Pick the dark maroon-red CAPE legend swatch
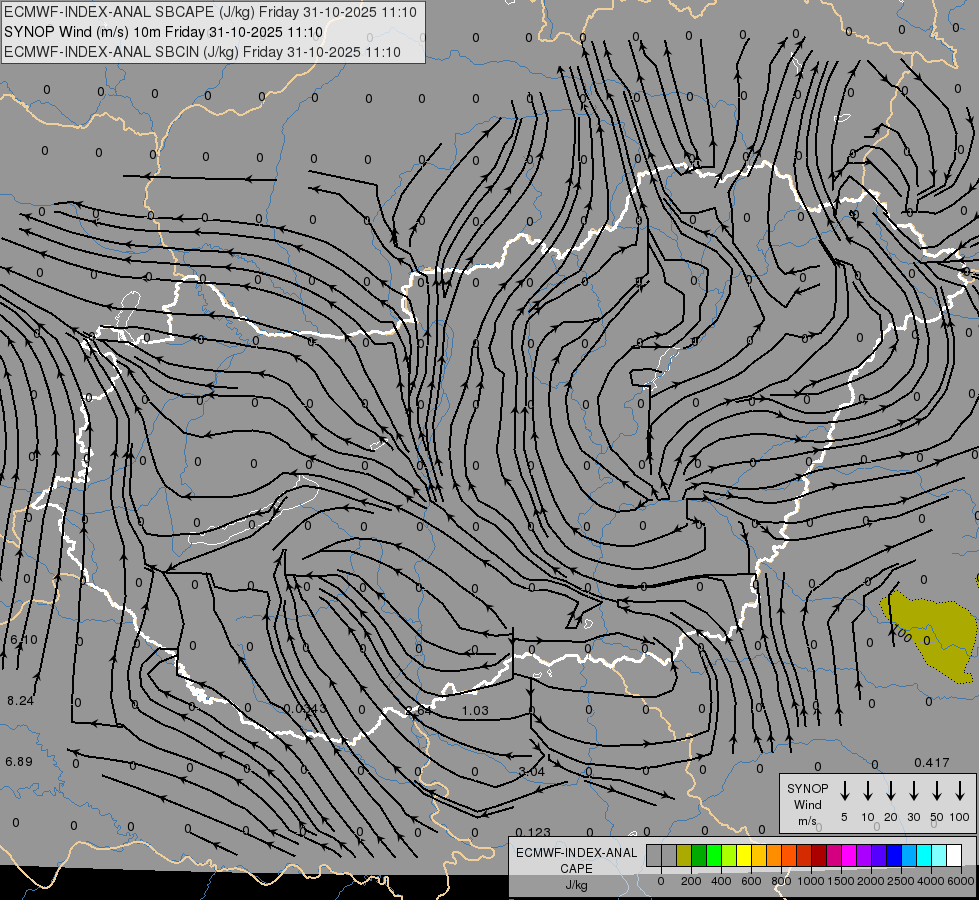The height and width of the screenshot is (900, 979). coord(819,855)
